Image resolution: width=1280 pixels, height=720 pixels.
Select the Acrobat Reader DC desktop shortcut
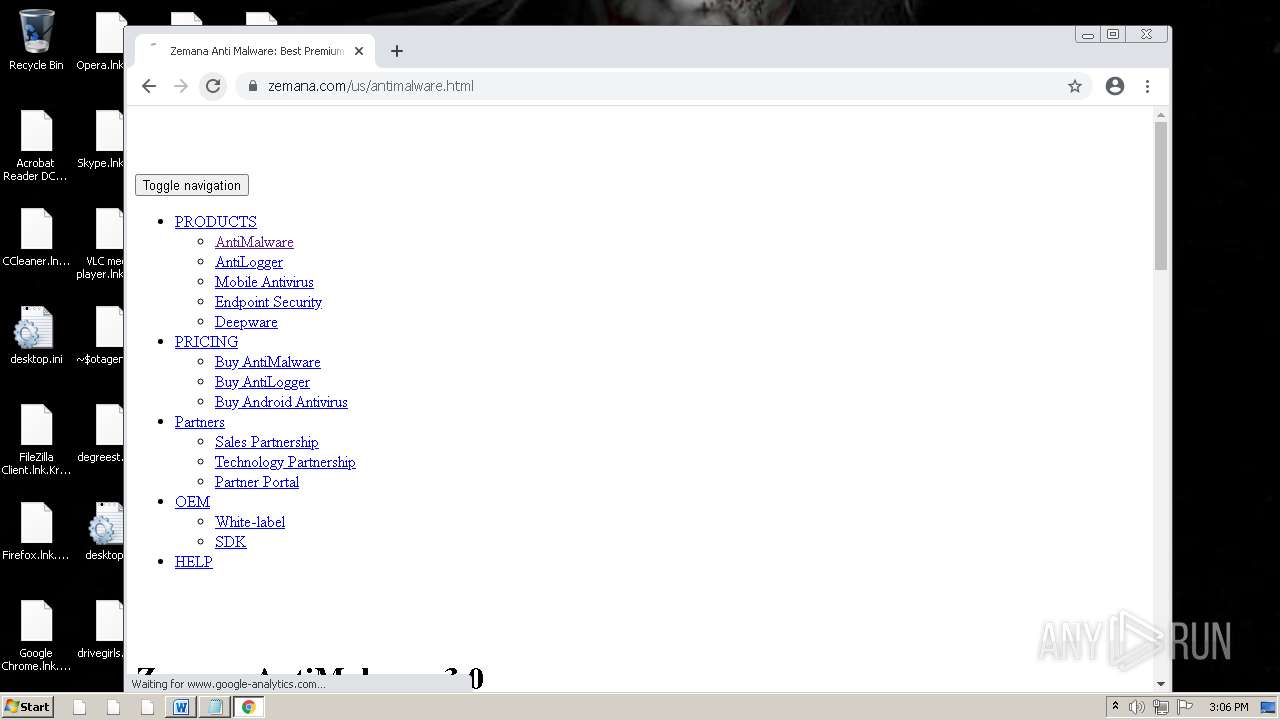click(x=36, y=146)
